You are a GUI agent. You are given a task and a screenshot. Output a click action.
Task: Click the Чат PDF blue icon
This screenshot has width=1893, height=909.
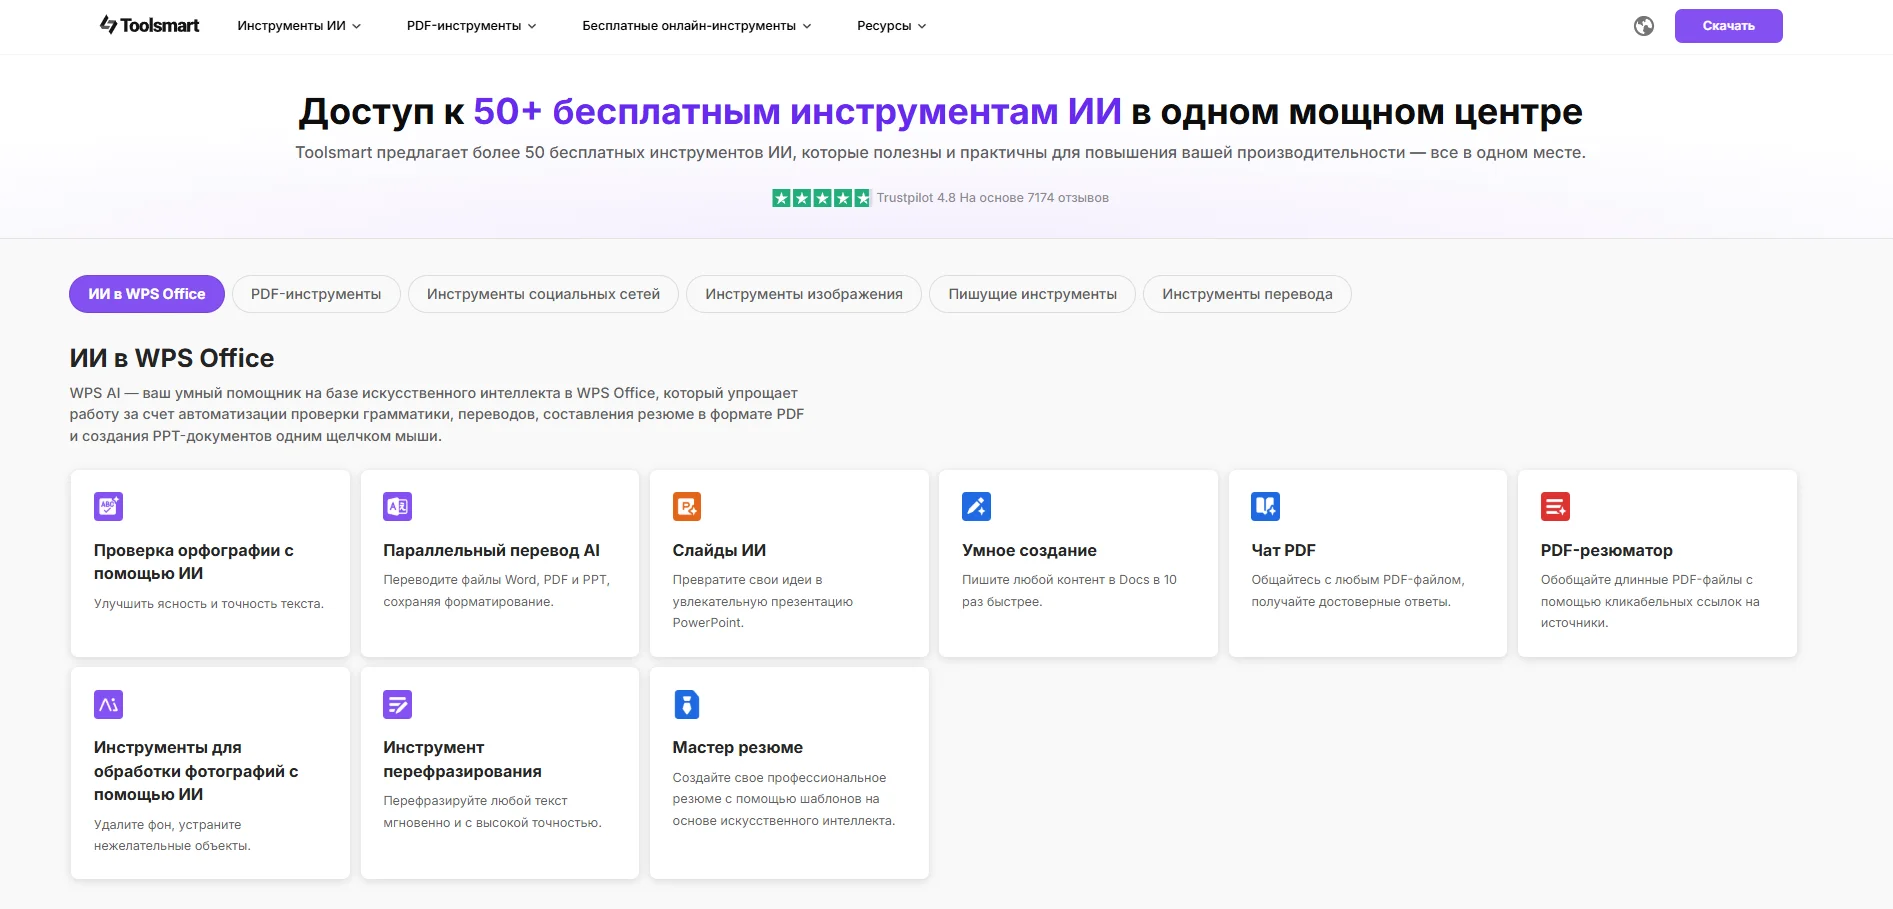(1265, 506)
